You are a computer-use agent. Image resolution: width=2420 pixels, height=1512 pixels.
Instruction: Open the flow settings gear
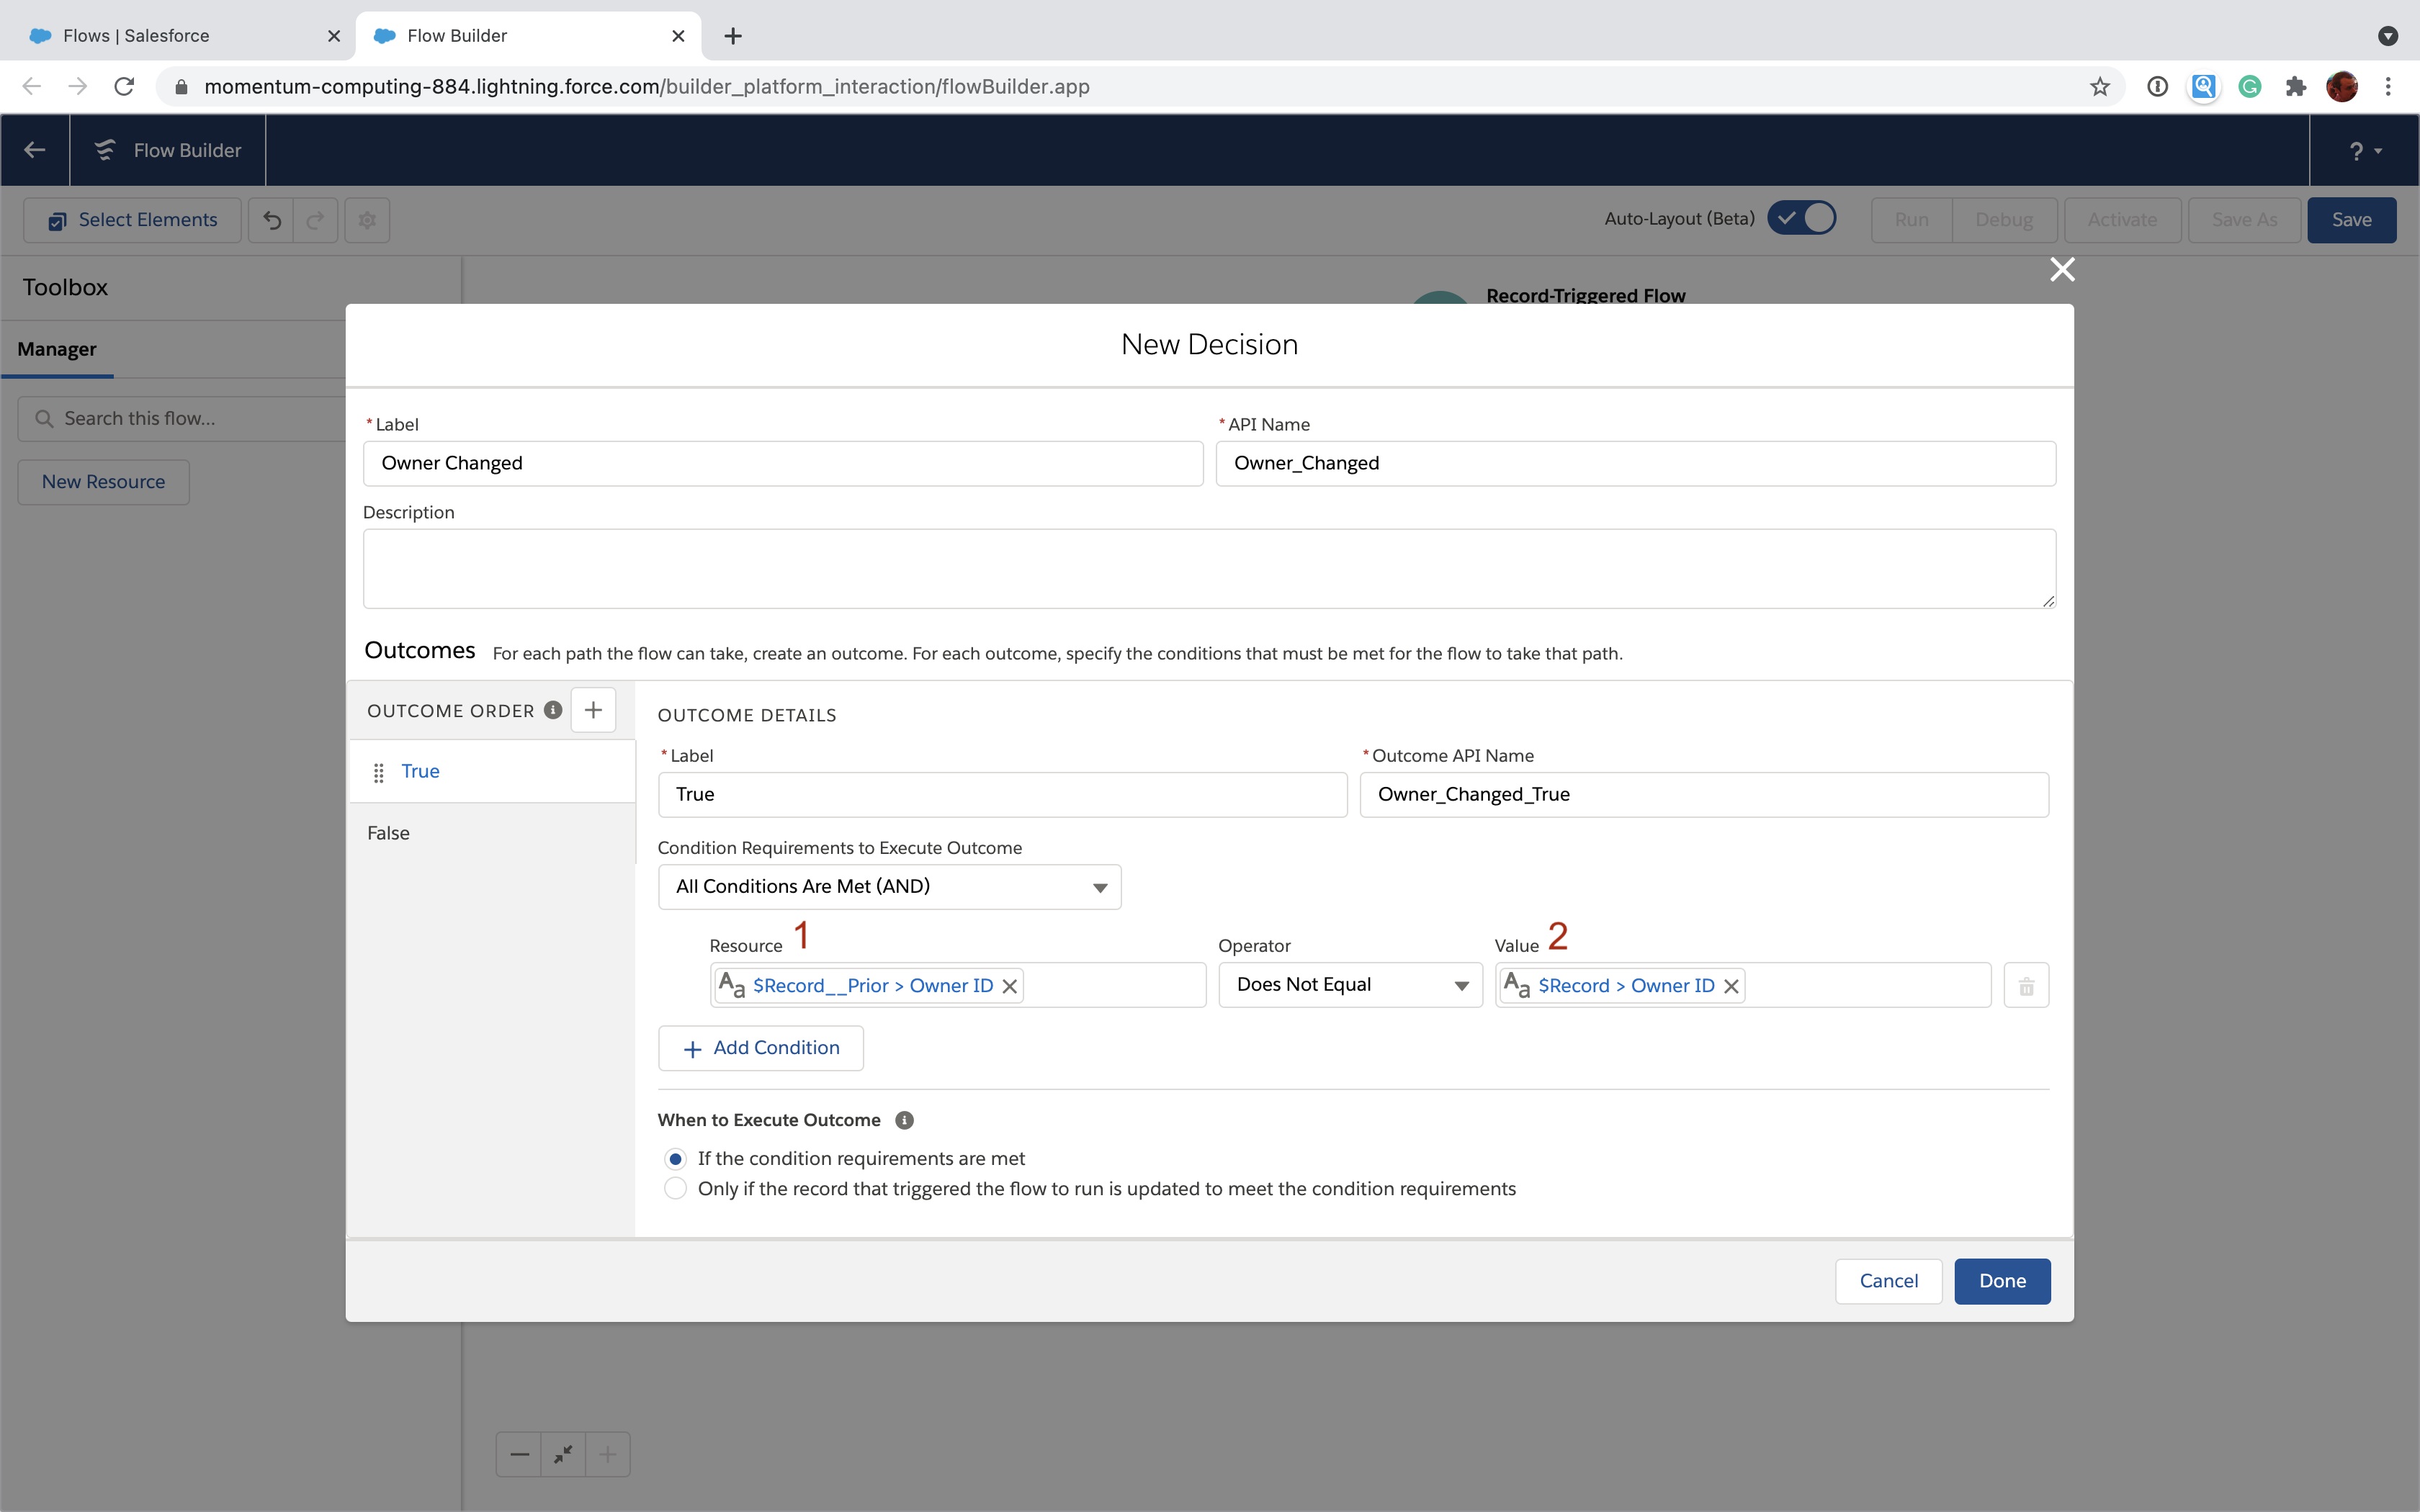366,219
